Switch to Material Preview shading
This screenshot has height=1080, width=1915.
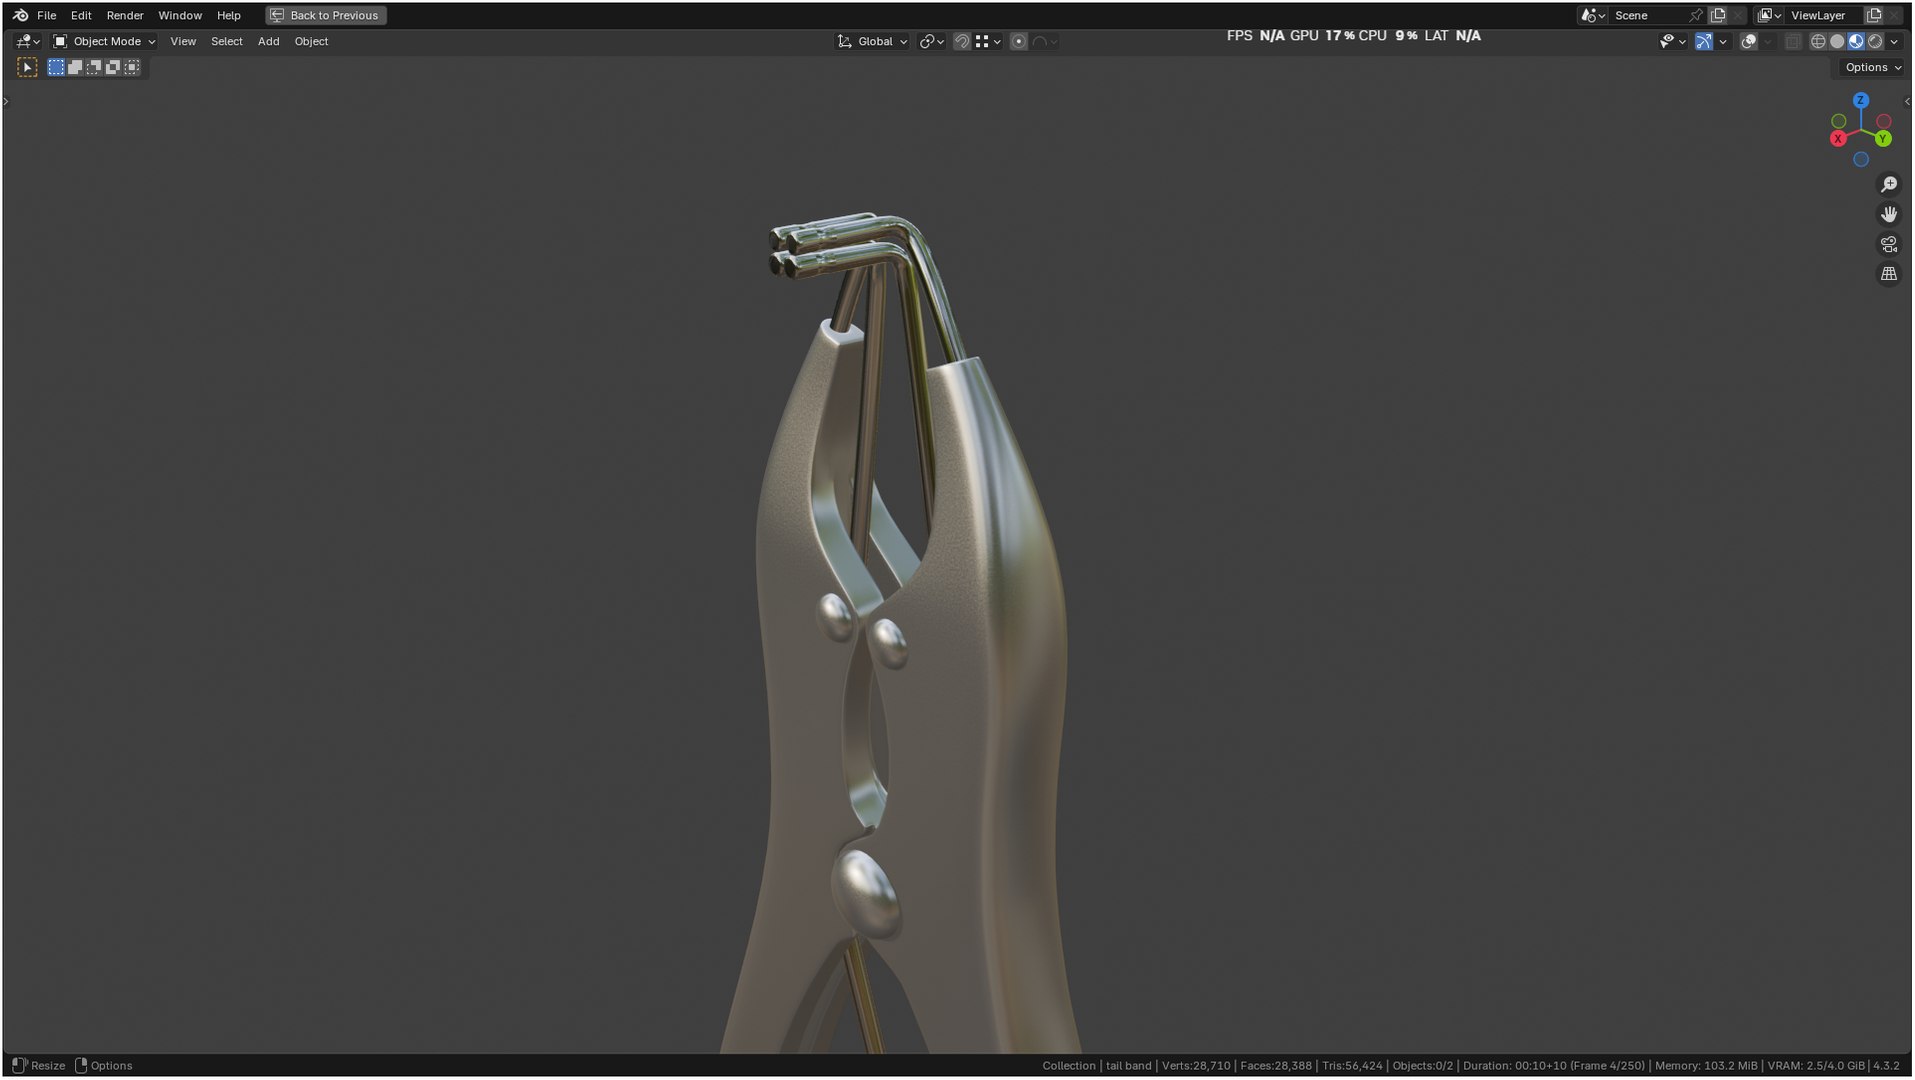pos(1856,41)
